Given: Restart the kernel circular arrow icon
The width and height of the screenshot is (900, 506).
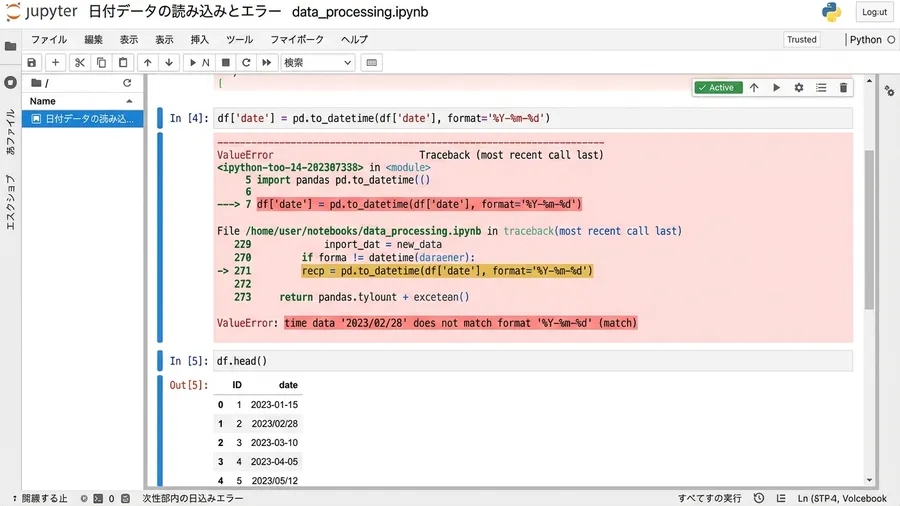Looking at the screenshot, I should 246,63.
